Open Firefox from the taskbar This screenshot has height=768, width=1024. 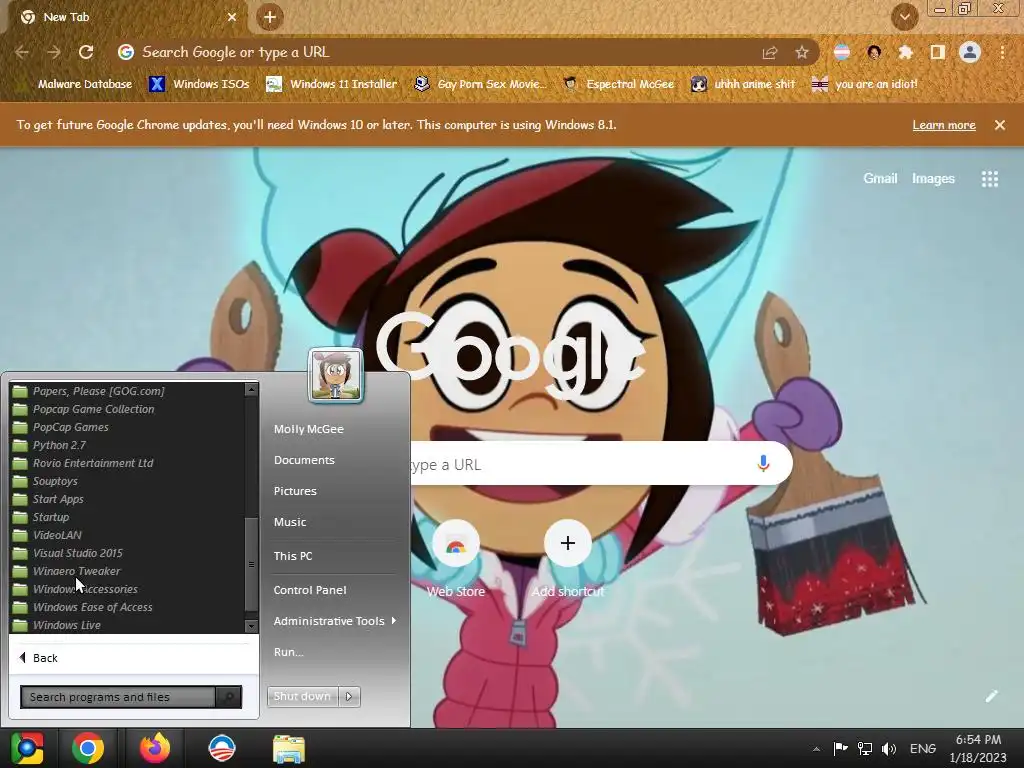[x=155, y=748]
